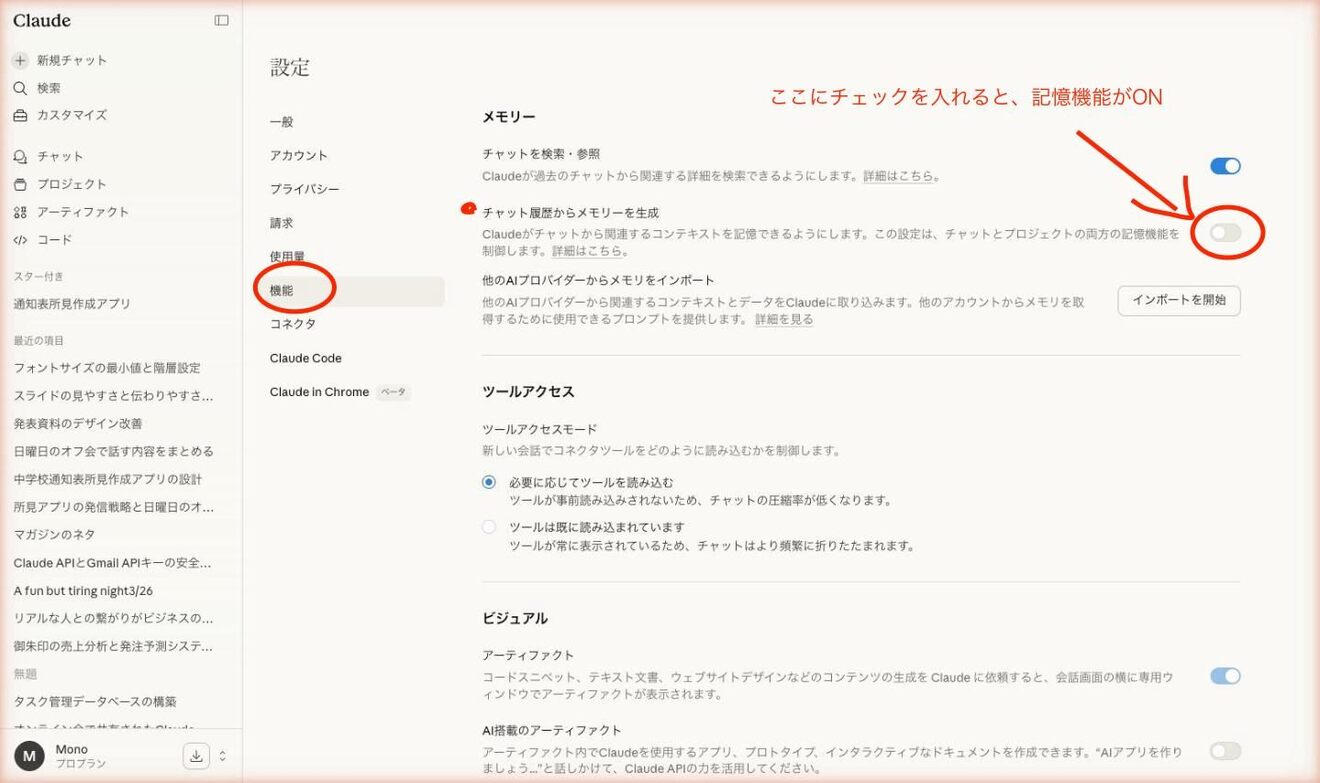1320x783 pixels.
Task: Open chat 中学校通知表所見作成アプリの設計
Action: pyautogui.click(x=108, y=479)
